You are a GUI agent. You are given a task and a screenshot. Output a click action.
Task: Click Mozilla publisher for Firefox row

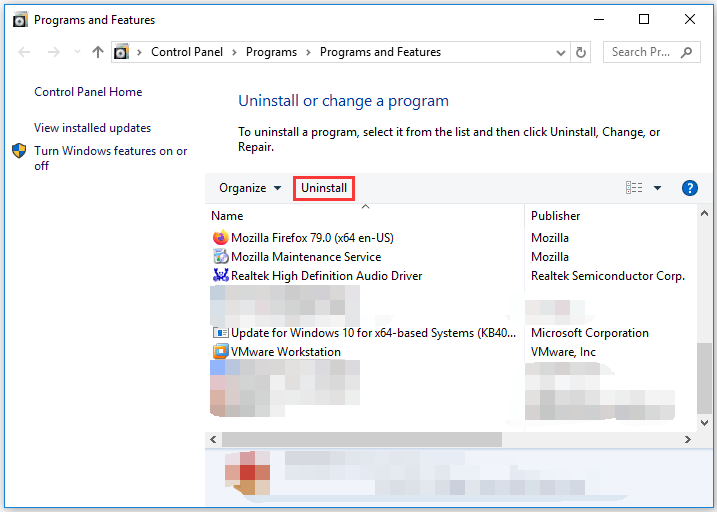click(x=550, y=238)
